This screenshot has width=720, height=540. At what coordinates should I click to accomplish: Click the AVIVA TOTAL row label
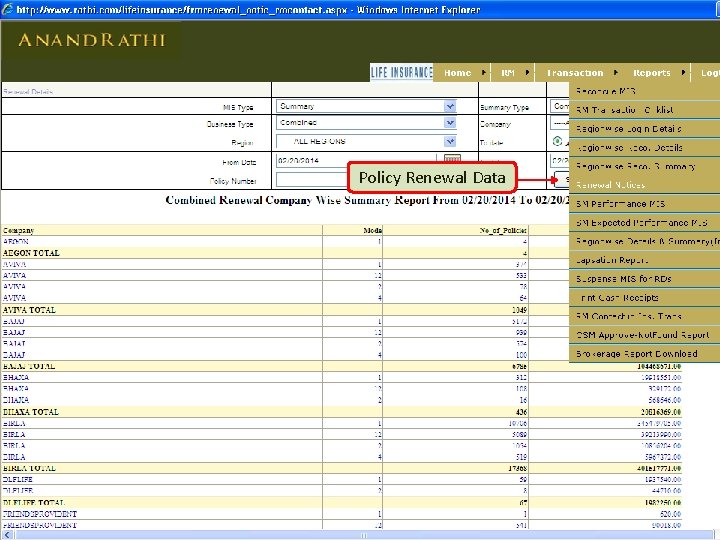[29, 310]
